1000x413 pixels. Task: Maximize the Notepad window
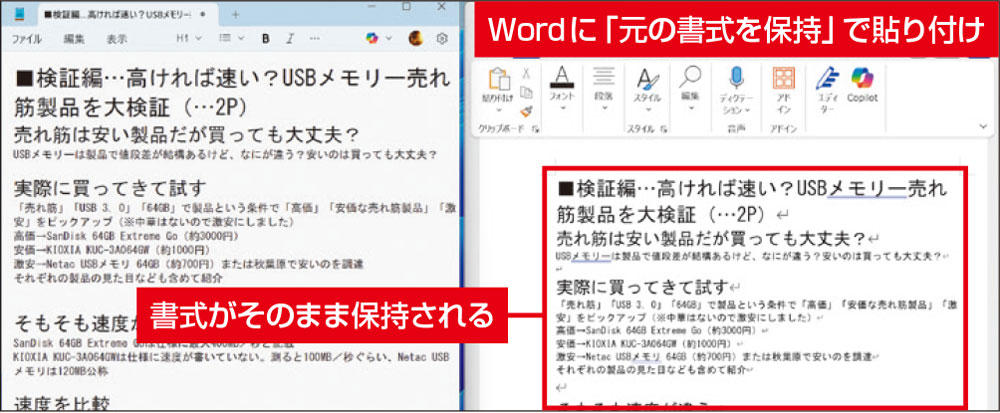(406, 6)
